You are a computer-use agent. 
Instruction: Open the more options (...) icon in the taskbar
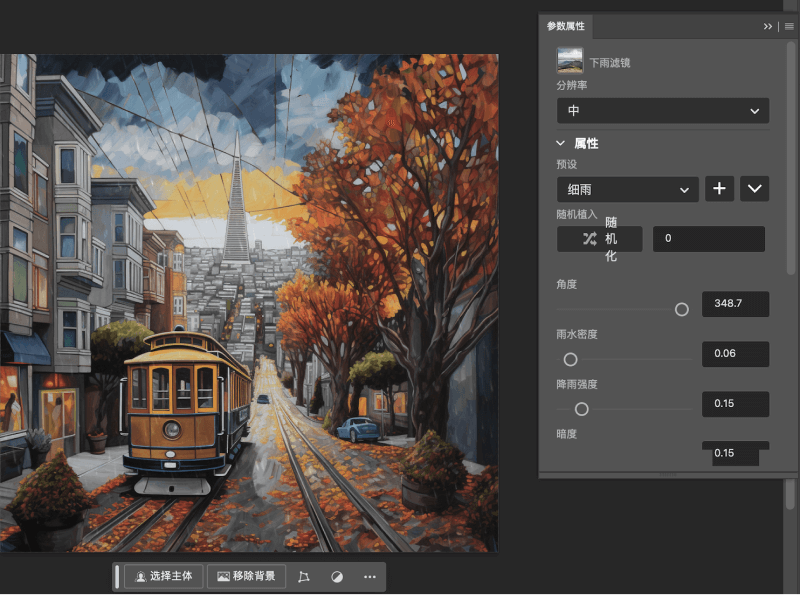tap(369, 576)
